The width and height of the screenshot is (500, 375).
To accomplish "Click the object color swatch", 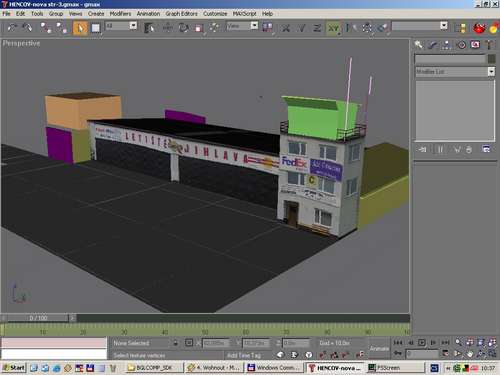I will click(492, 59).
